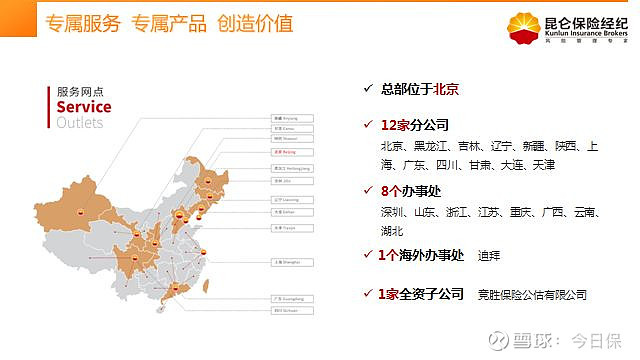
Task: Click the Guangdong marker on the map
Action: (x=176, y=288)
